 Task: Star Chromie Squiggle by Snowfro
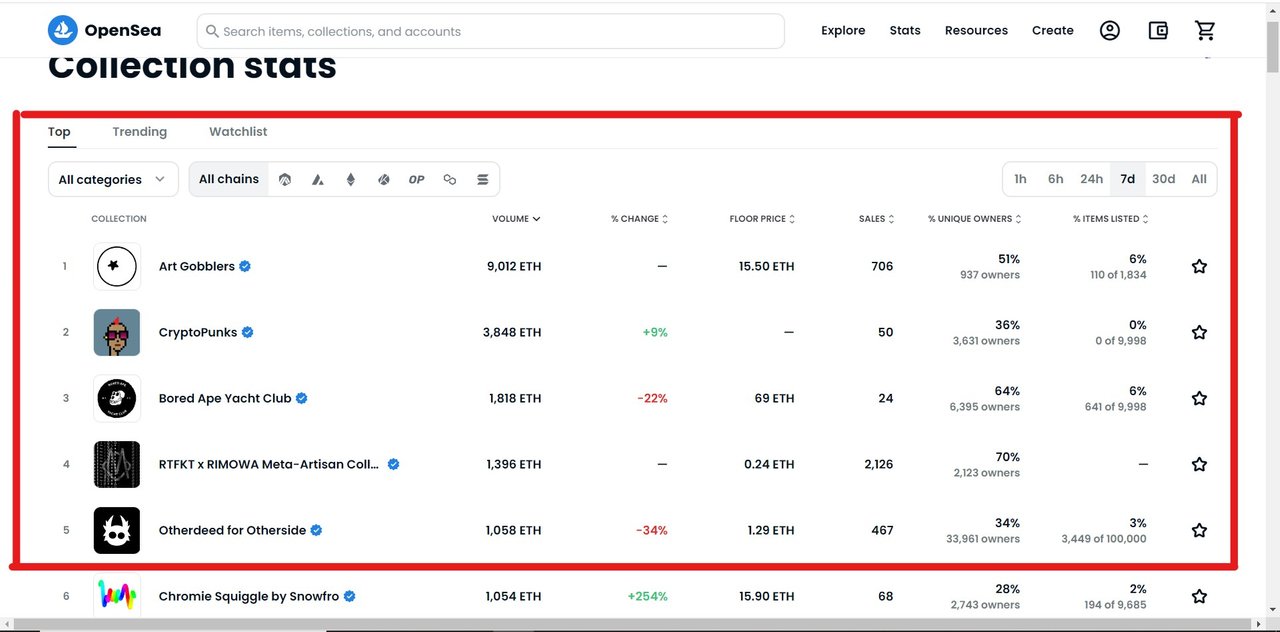click(x=1199, y=596)
